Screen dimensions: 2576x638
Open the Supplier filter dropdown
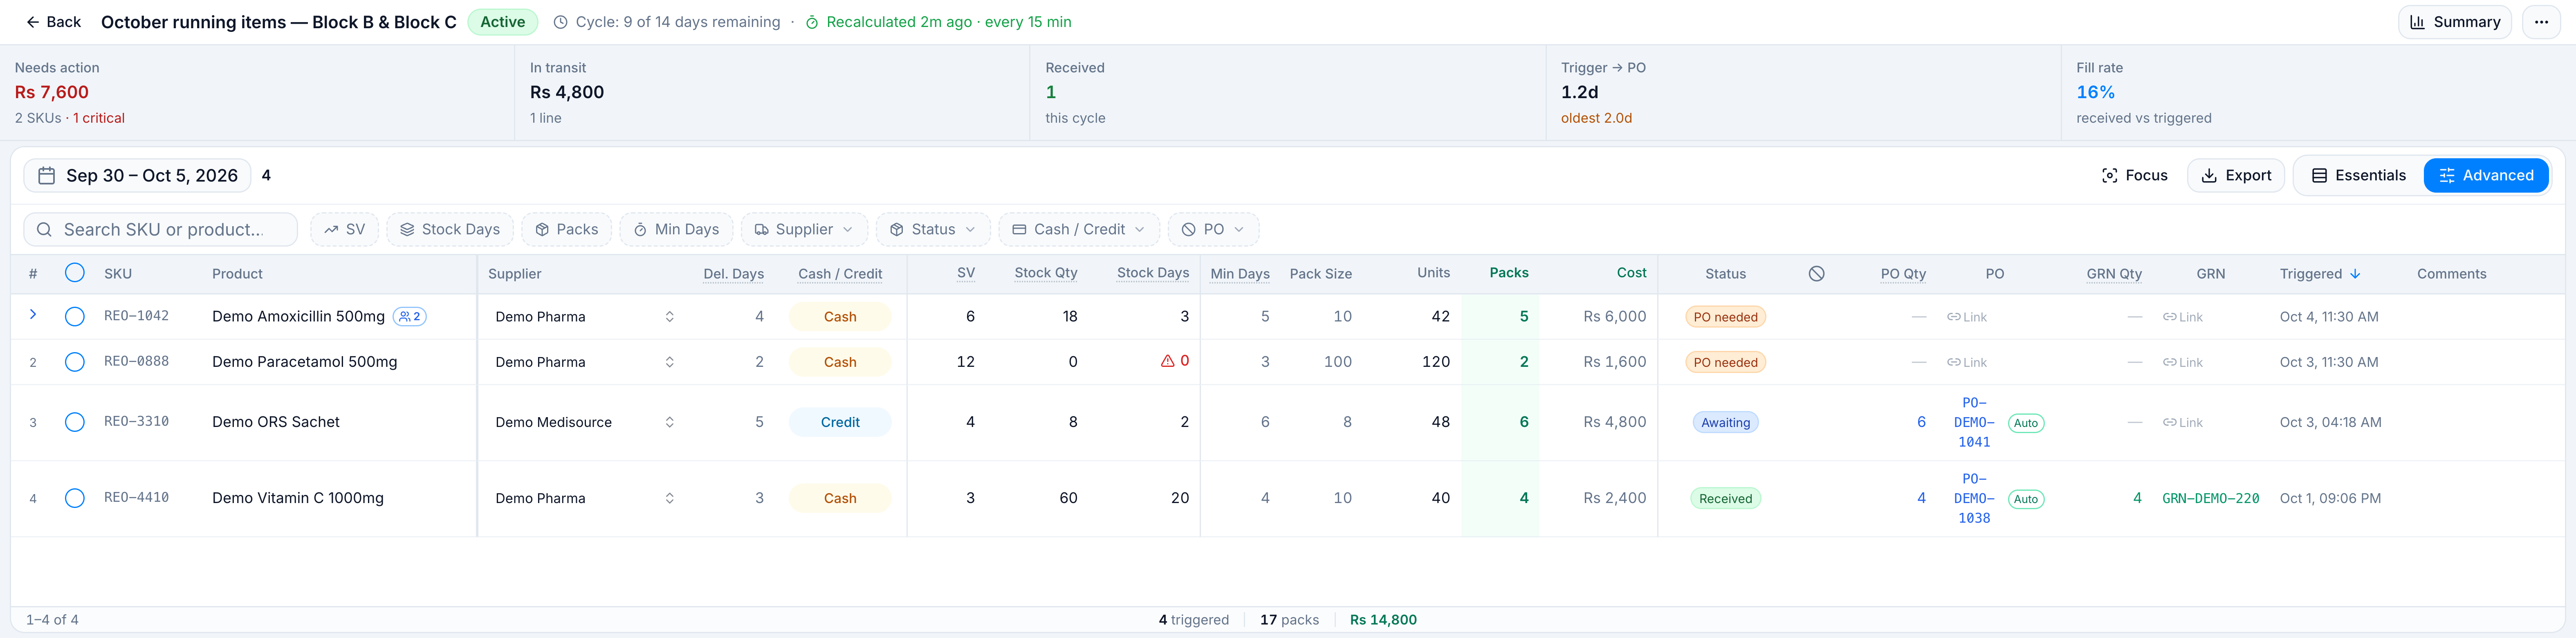804,229
